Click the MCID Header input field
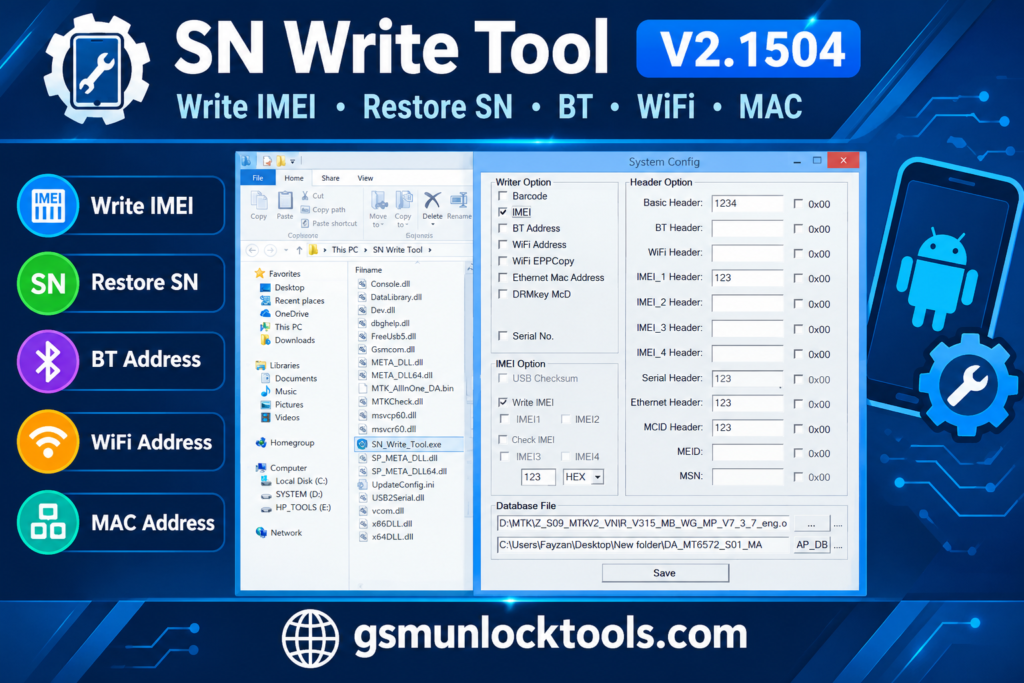Viewport: 1024px width, 683px height. (x=747, y=428)
